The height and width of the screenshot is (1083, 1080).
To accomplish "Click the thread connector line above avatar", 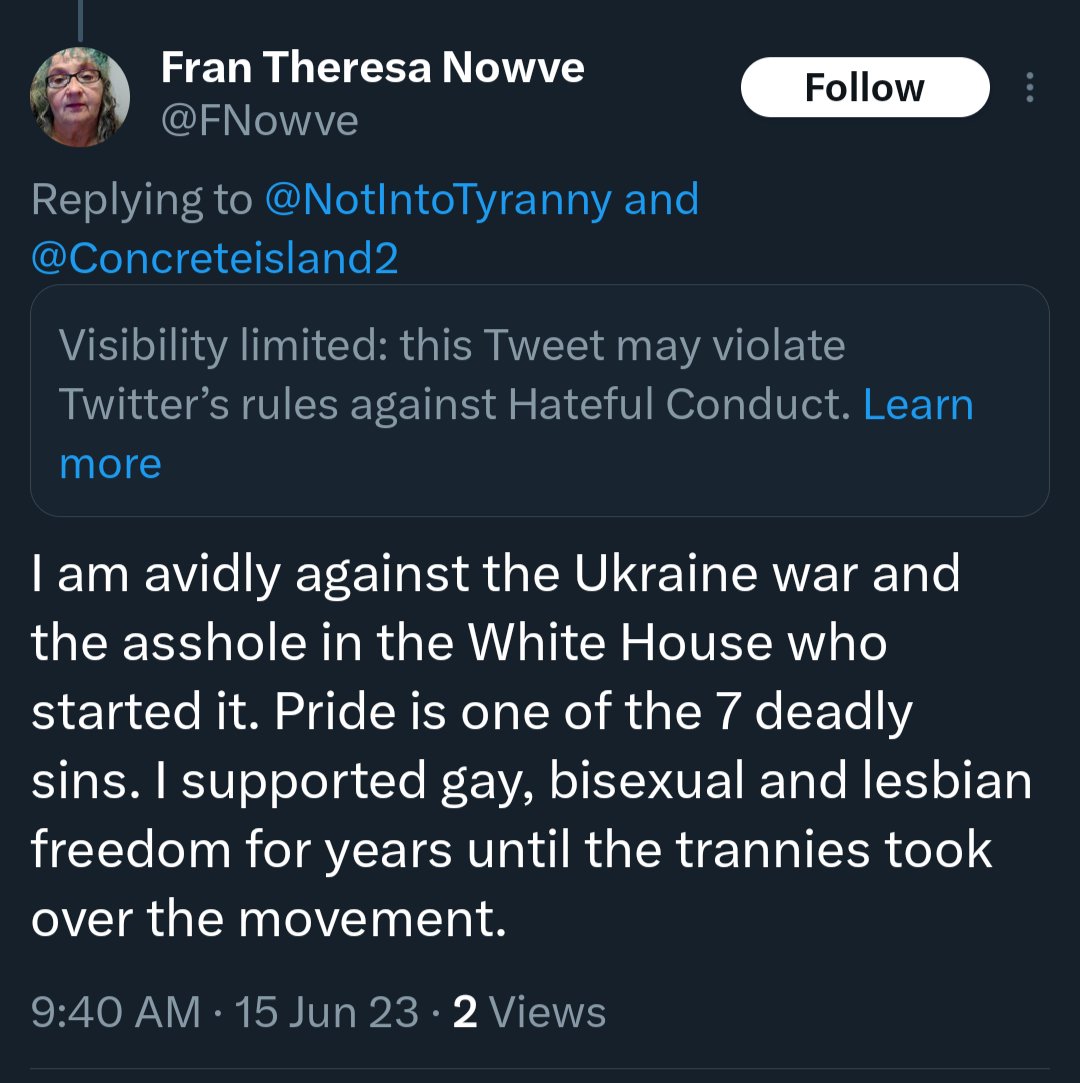I will tap(80, 20).
